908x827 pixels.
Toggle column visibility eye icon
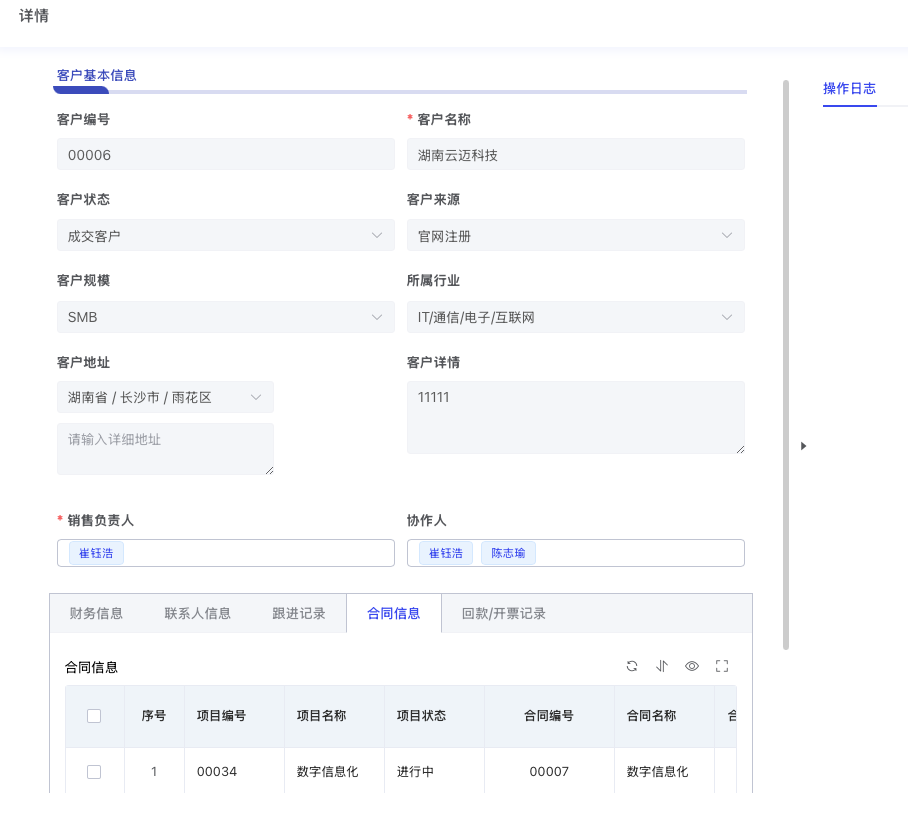(691, 666)
